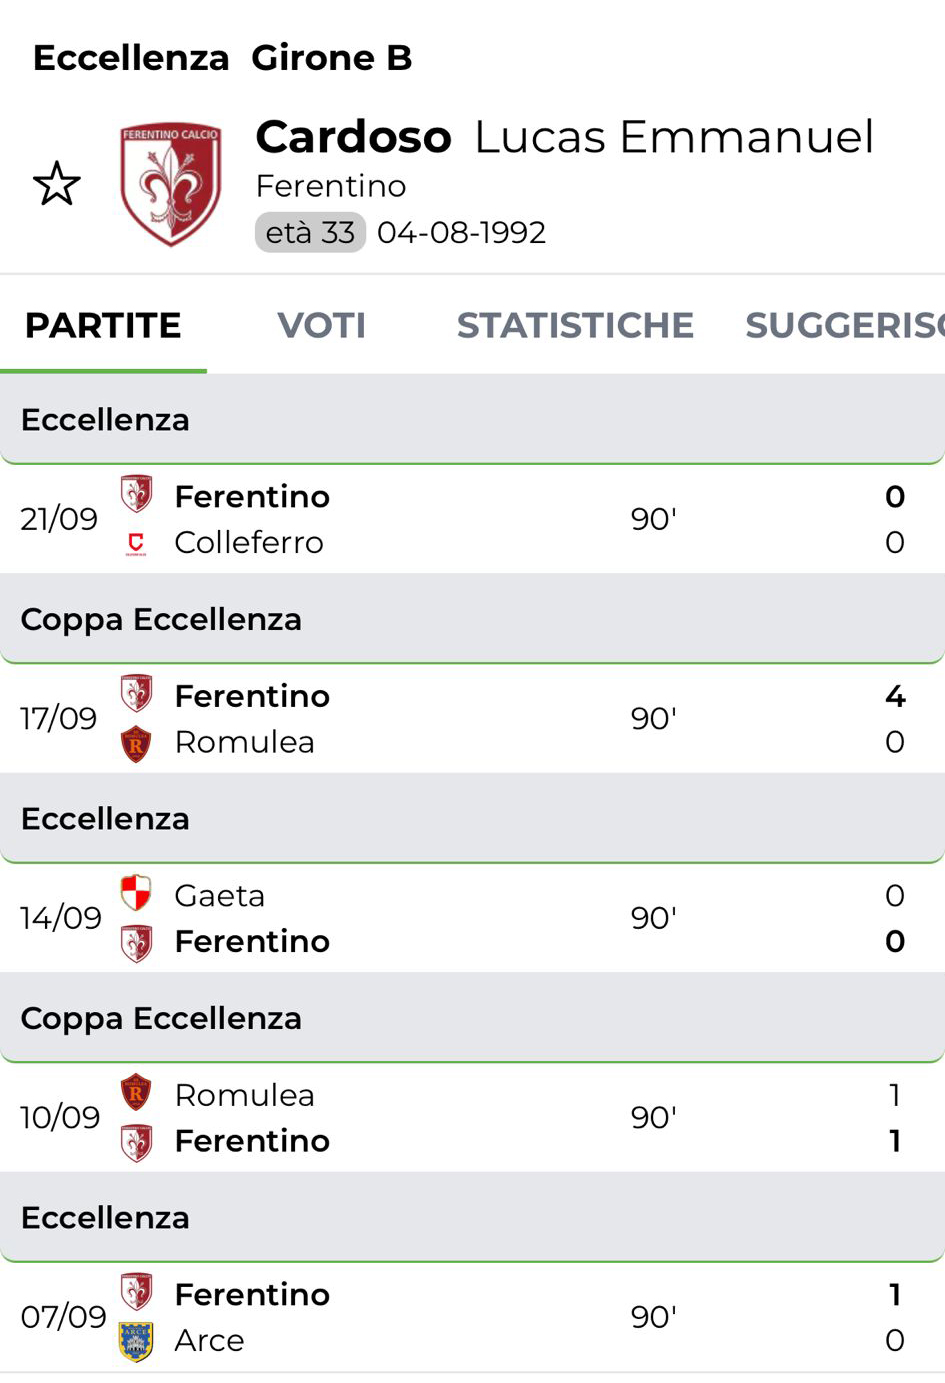Open the Eccellenza Girone B league title

222,58
